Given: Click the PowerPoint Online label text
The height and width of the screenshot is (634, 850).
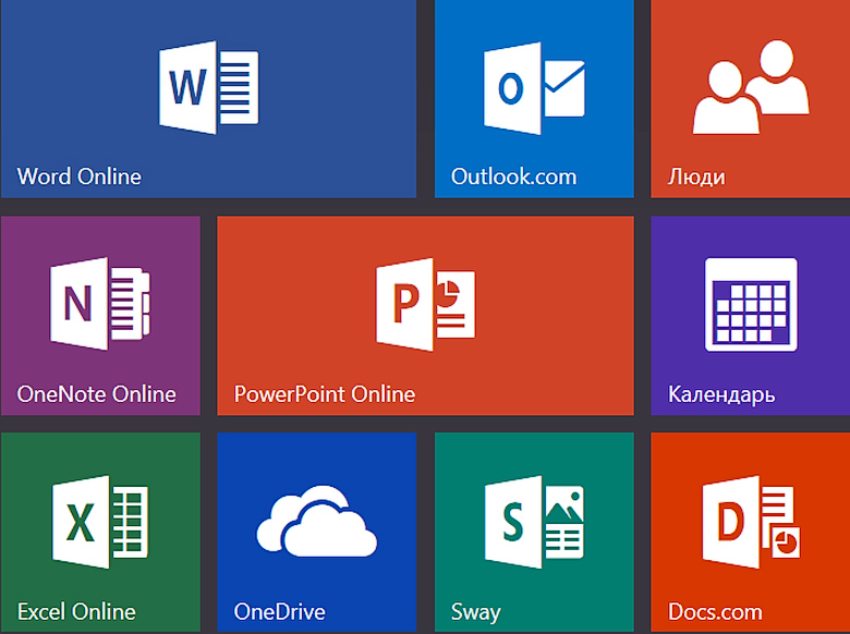Looking at the screenshot, I should 324,394.
